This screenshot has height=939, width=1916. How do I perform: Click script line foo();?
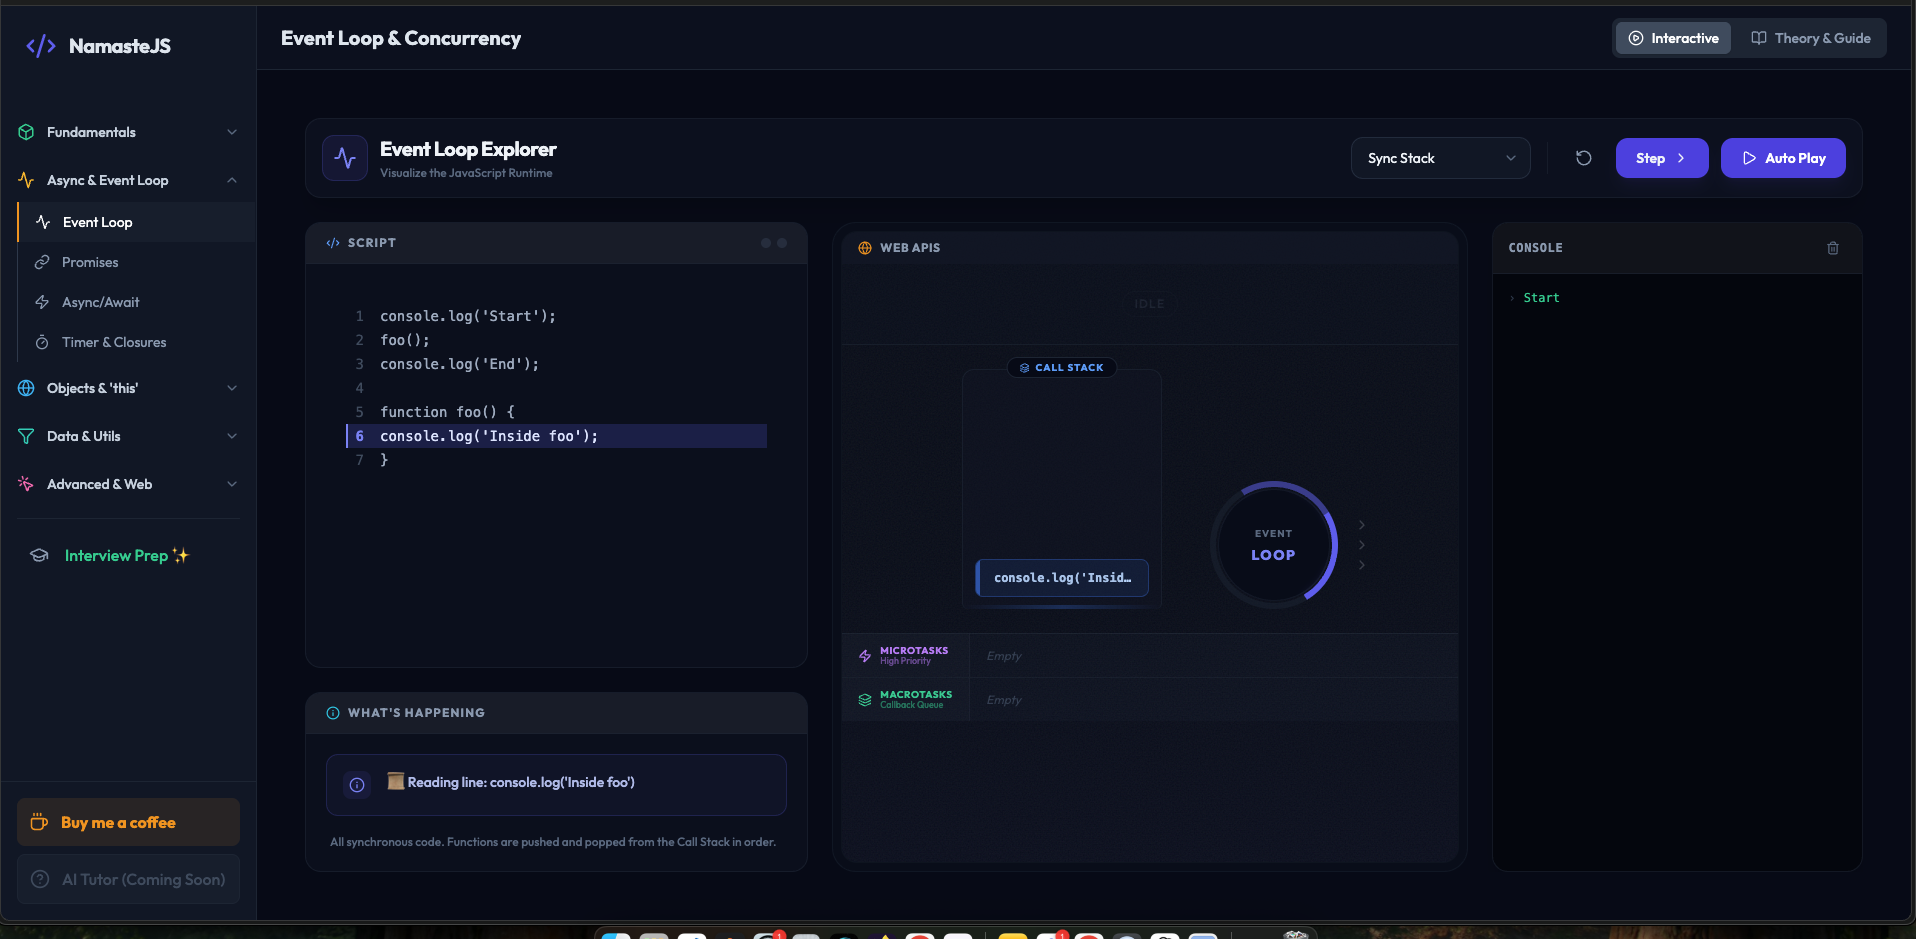point(404,340)
